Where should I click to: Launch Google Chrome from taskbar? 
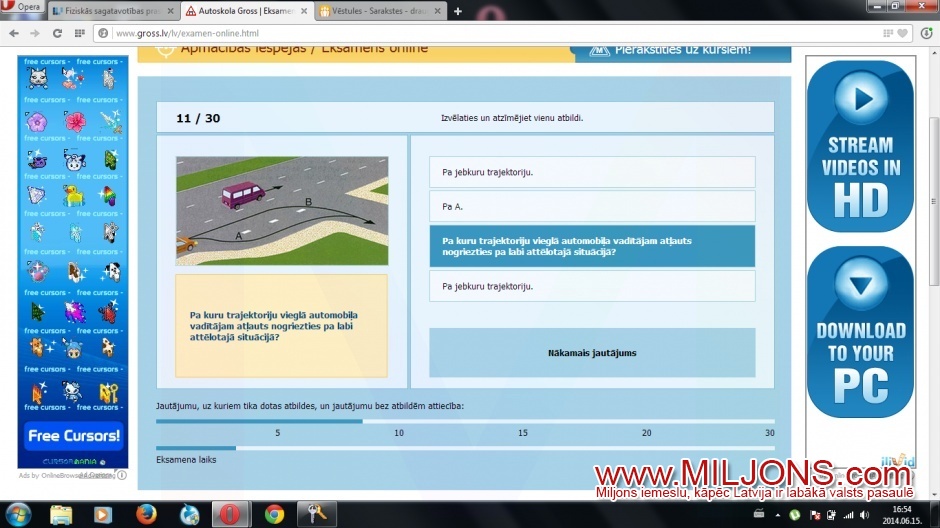[x=274, y=514]
